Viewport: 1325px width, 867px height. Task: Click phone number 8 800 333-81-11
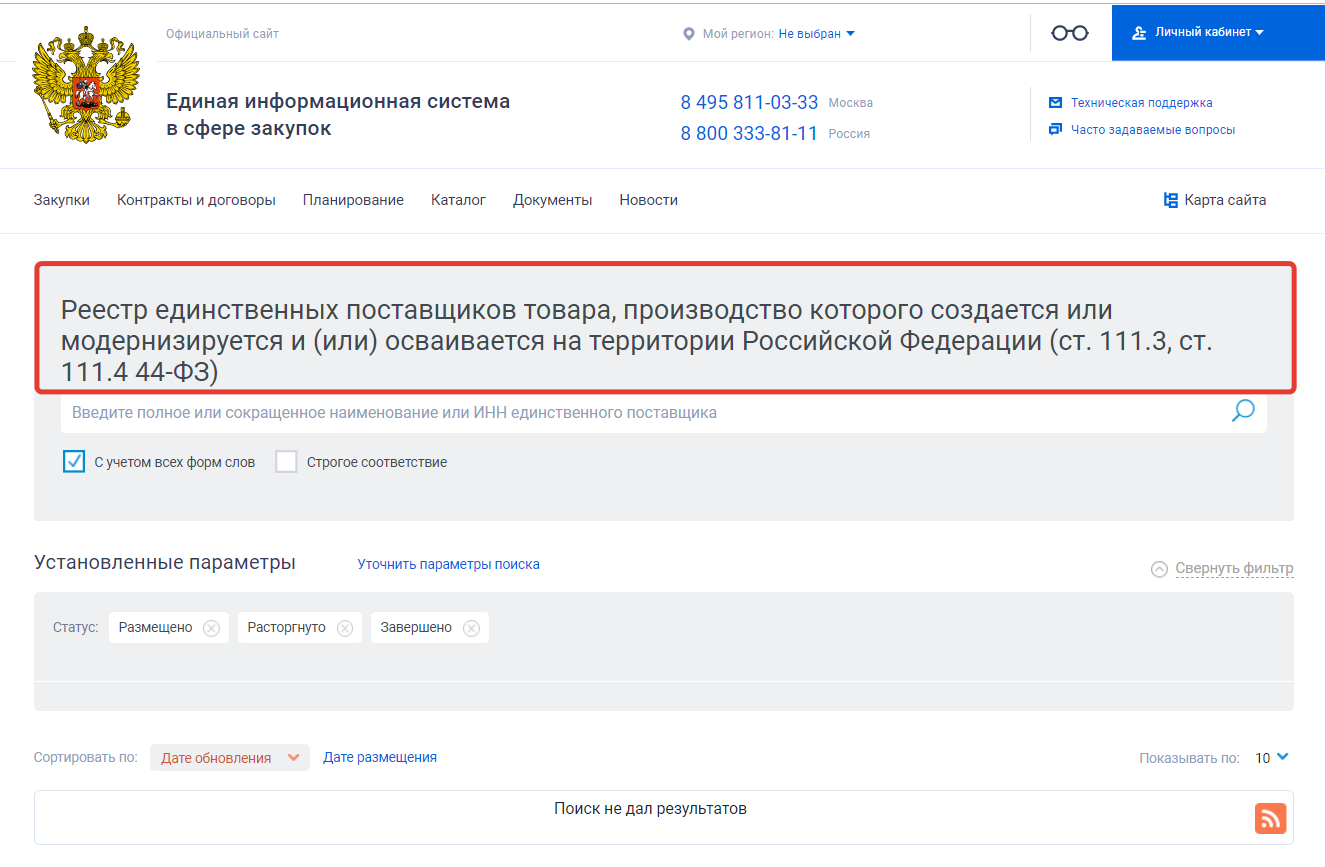point(749,134)
